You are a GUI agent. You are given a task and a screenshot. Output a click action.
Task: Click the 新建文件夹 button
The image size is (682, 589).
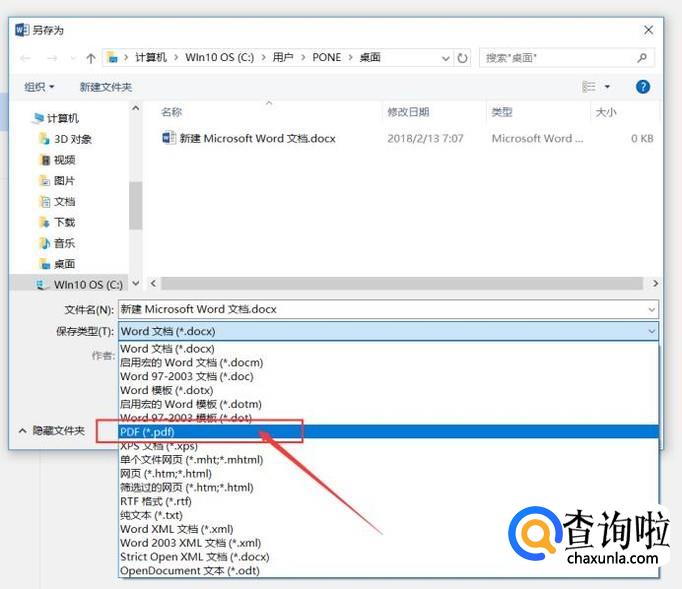[106, 87]
